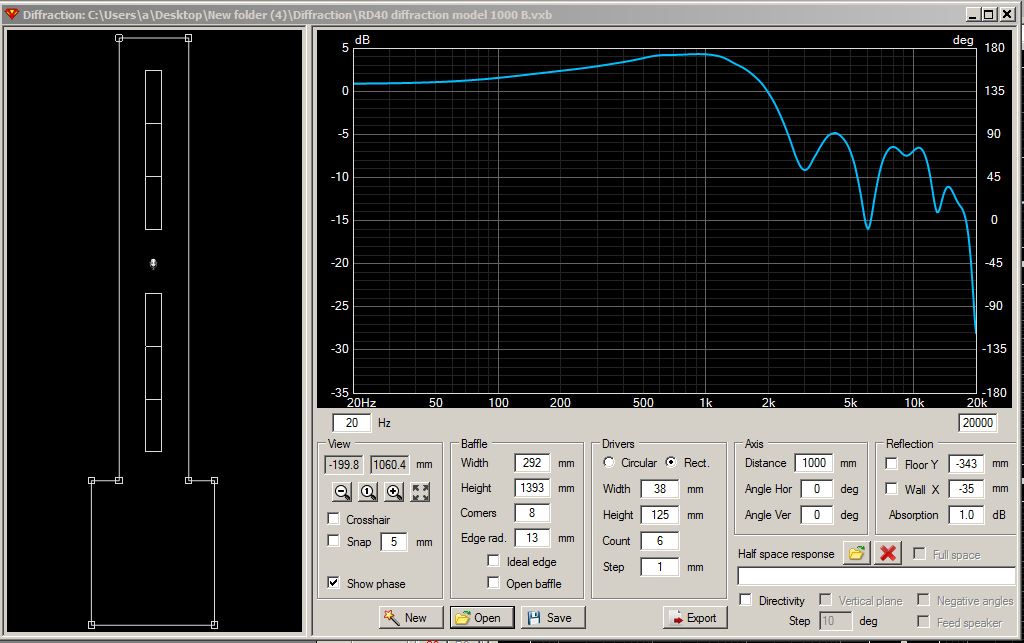Click the microphone marker on the baffle
1024x643 pixels.
coord(153,264)
